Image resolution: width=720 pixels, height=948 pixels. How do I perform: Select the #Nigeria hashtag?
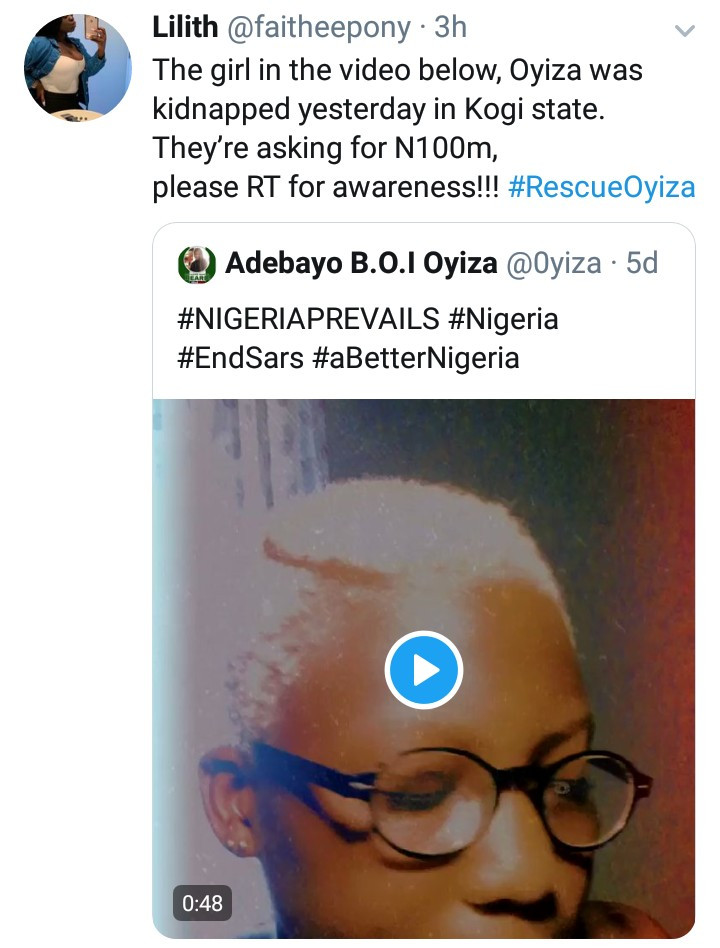click(503, 319)
